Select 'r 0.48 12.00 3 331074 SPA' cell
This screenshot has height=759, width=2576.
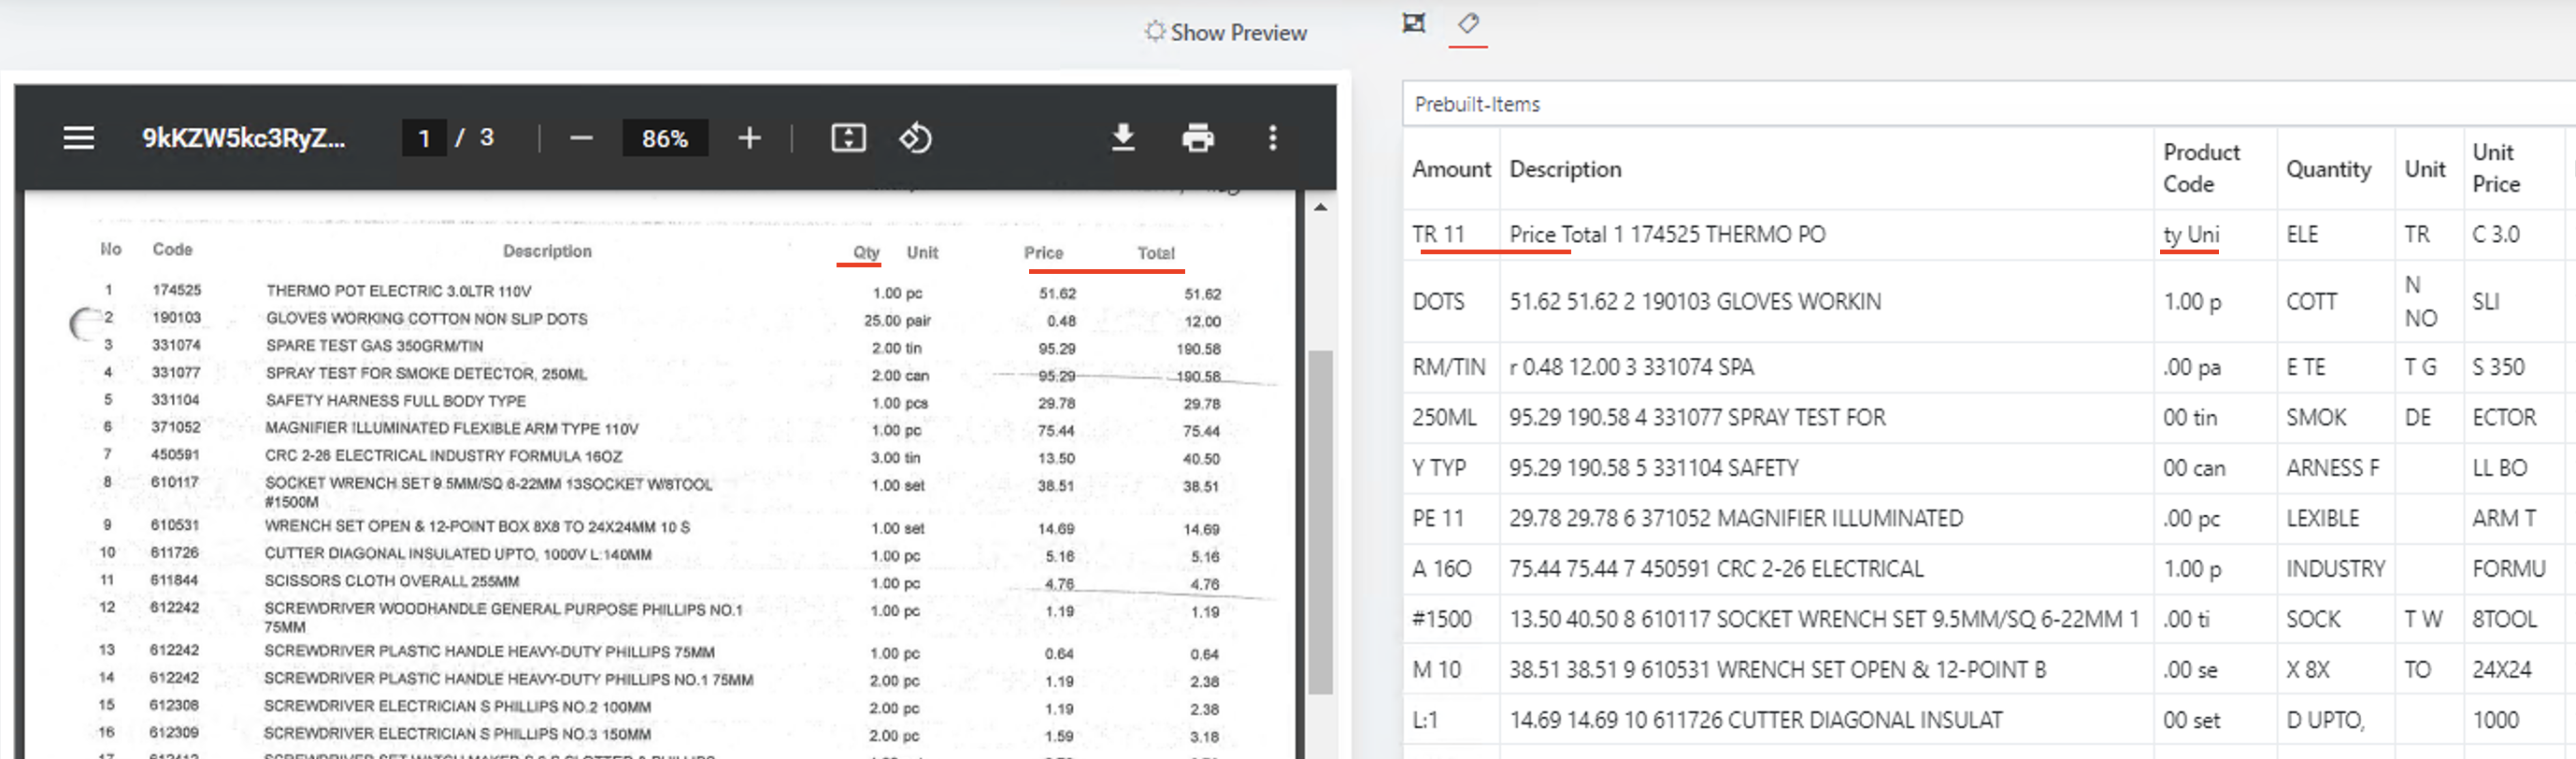(1826, 367)
